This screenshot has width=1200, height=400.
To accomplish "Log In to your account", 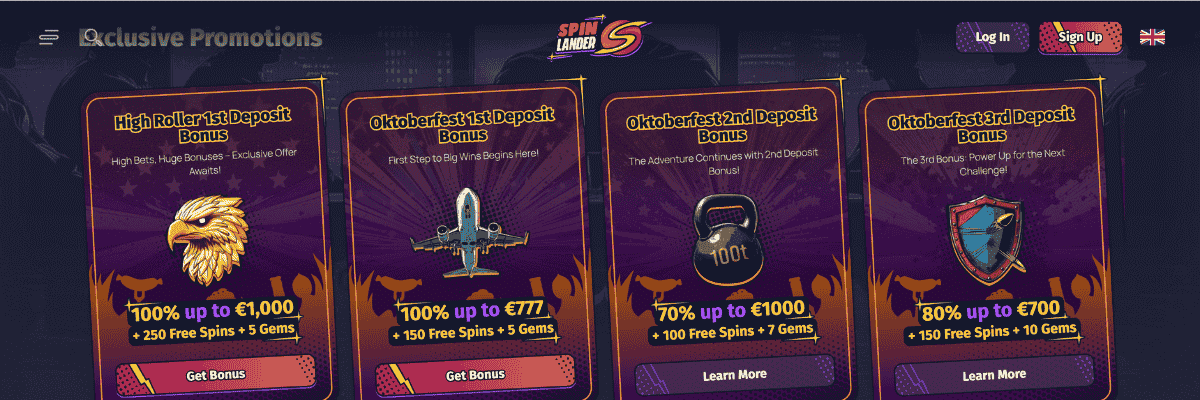I will (x=992, y=37).
